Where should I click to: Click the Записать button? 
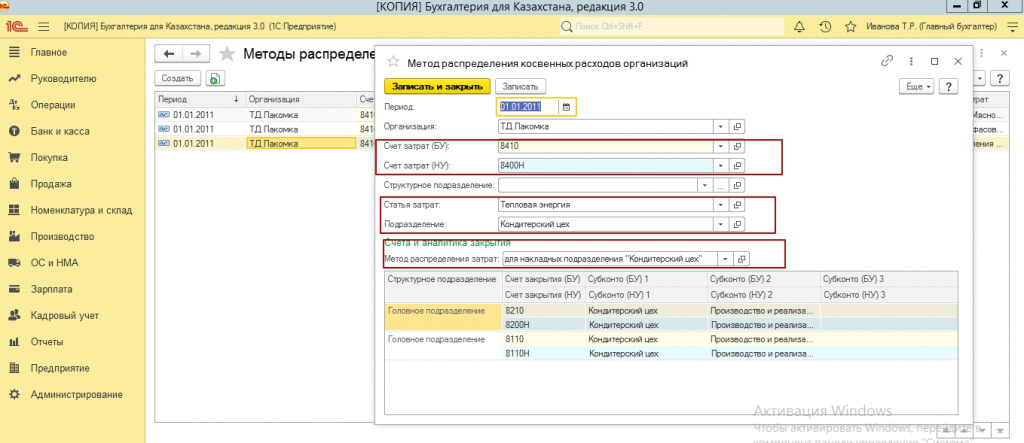pyautogui.click(x=520, y=86)
